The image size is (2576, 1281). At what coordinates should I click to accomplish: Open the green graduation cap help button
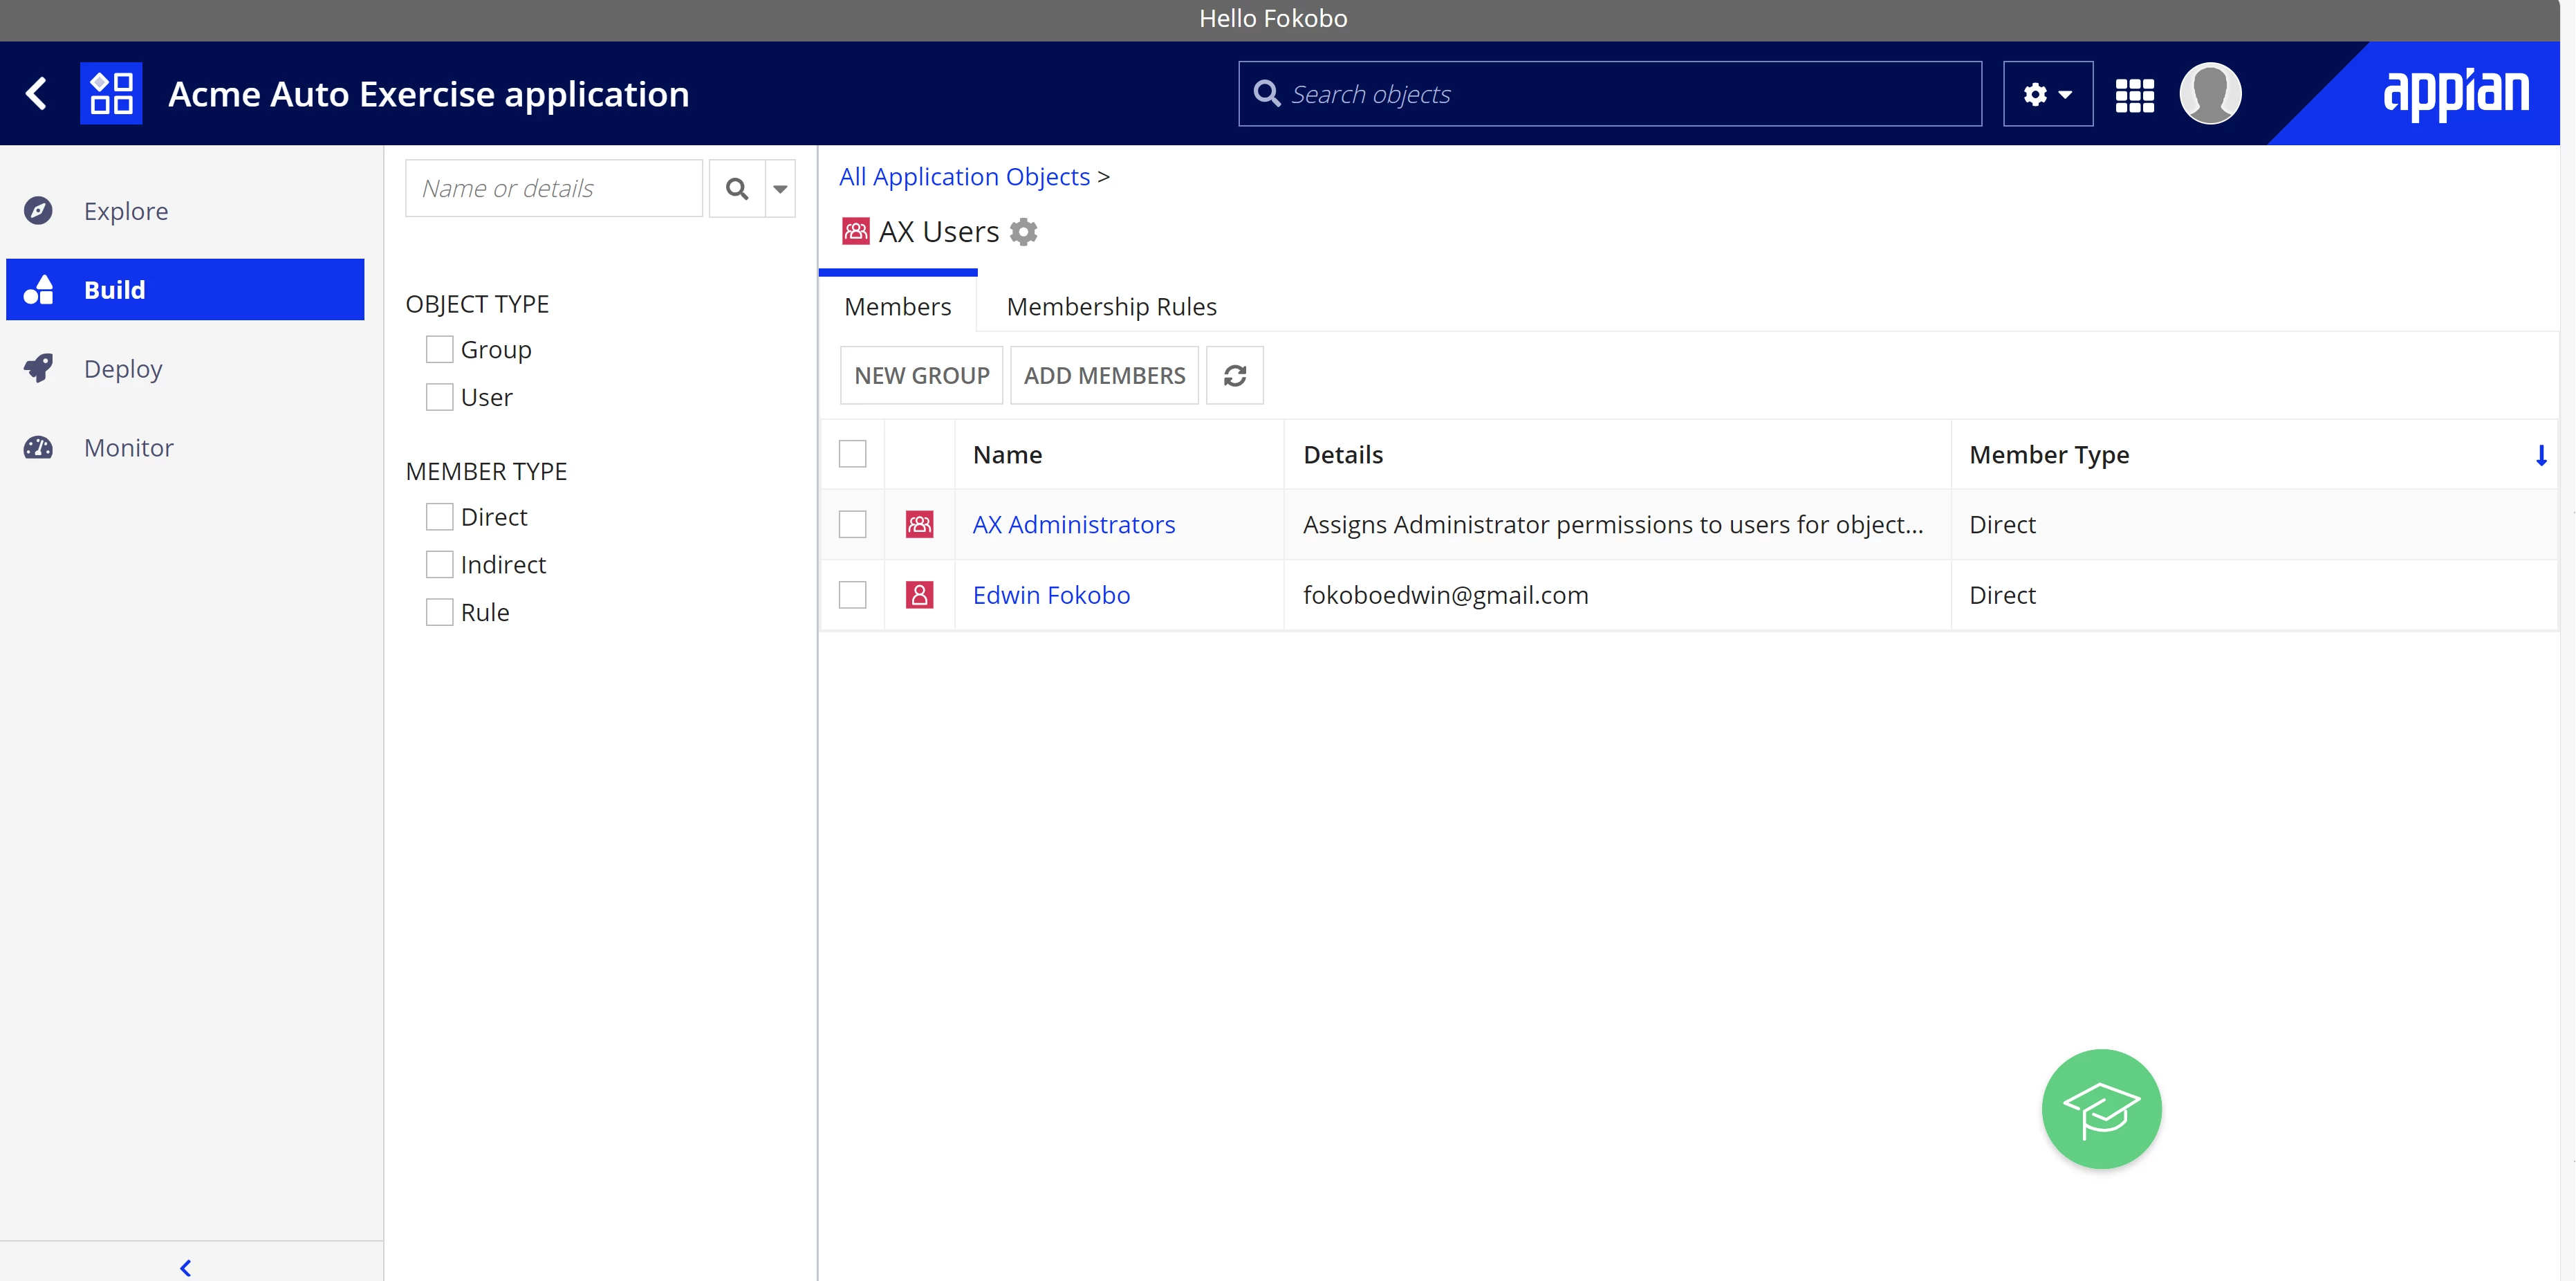[2101, 1108]
